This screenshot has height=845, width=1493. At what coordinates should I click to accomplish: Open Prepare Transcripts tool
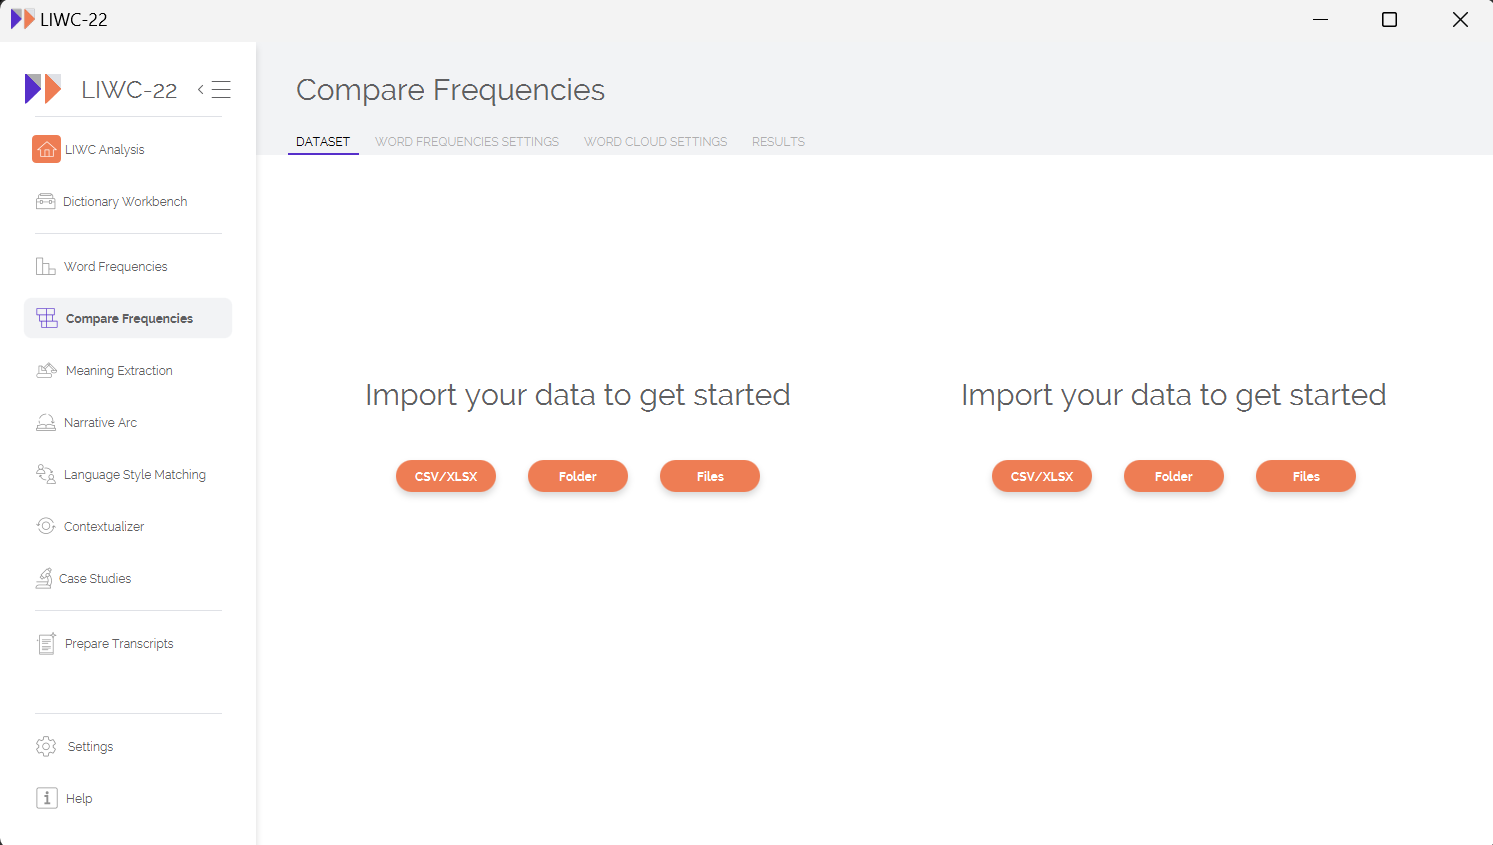point(128,643)
